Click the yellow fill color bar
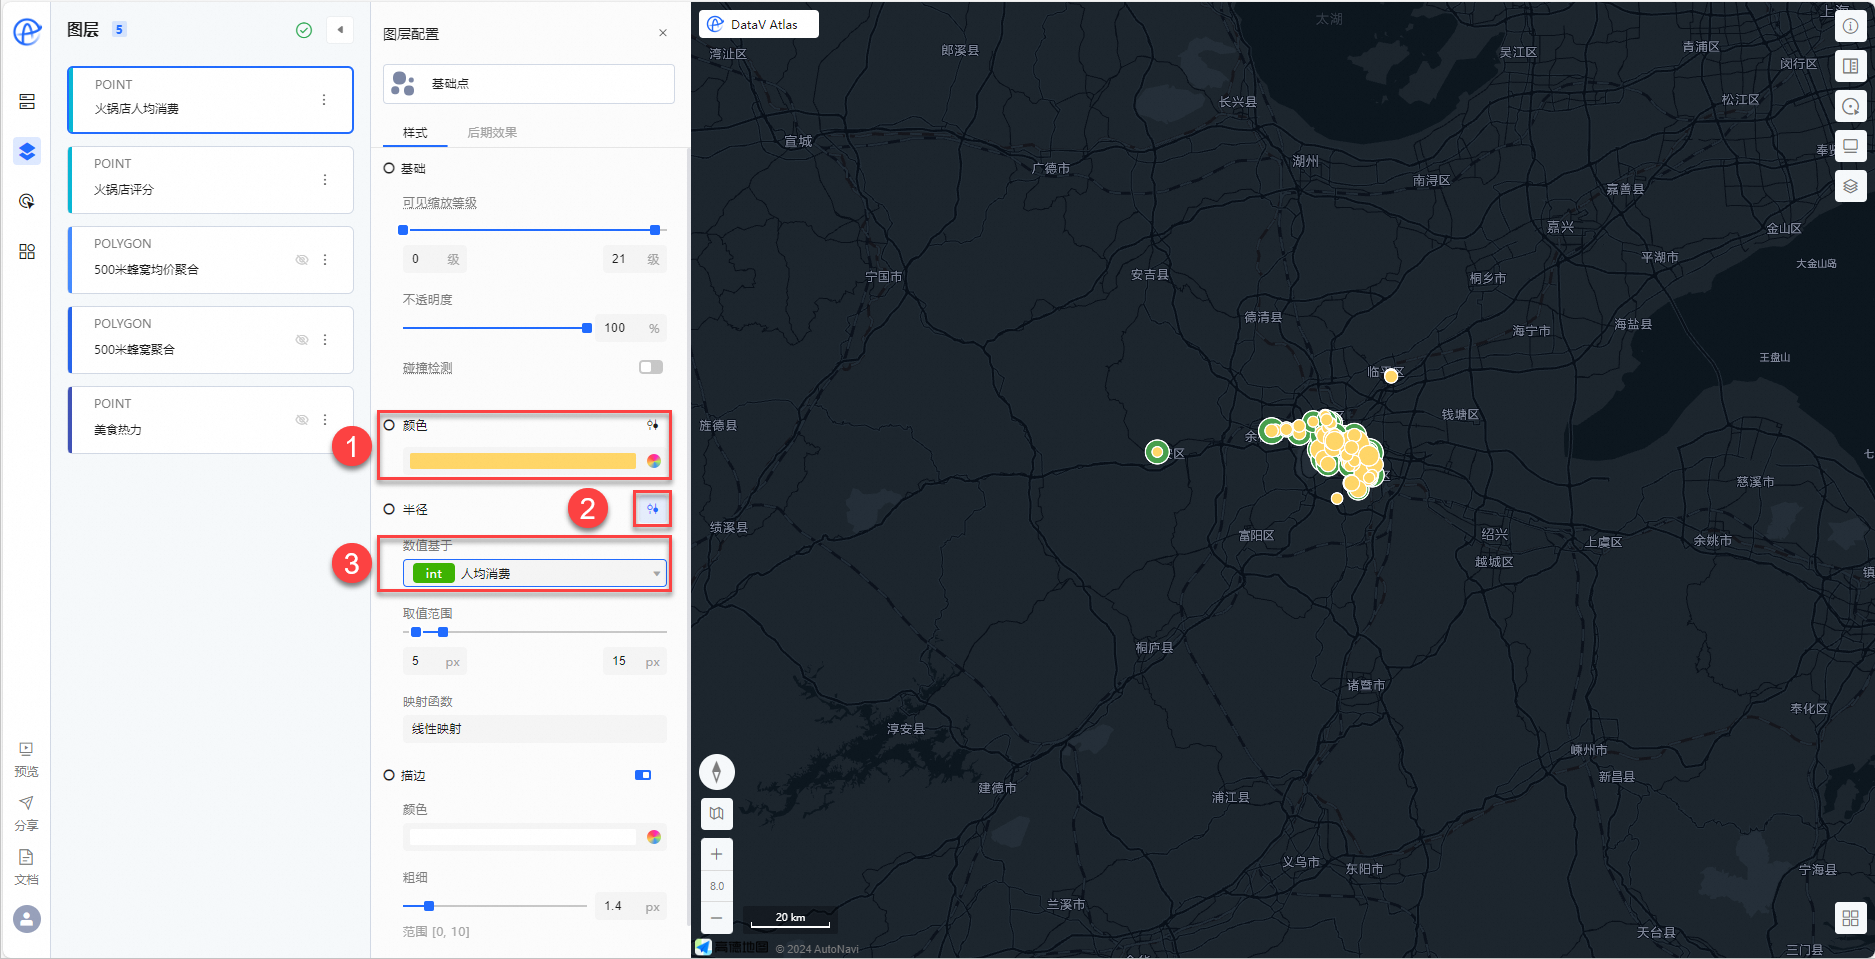 523,461
